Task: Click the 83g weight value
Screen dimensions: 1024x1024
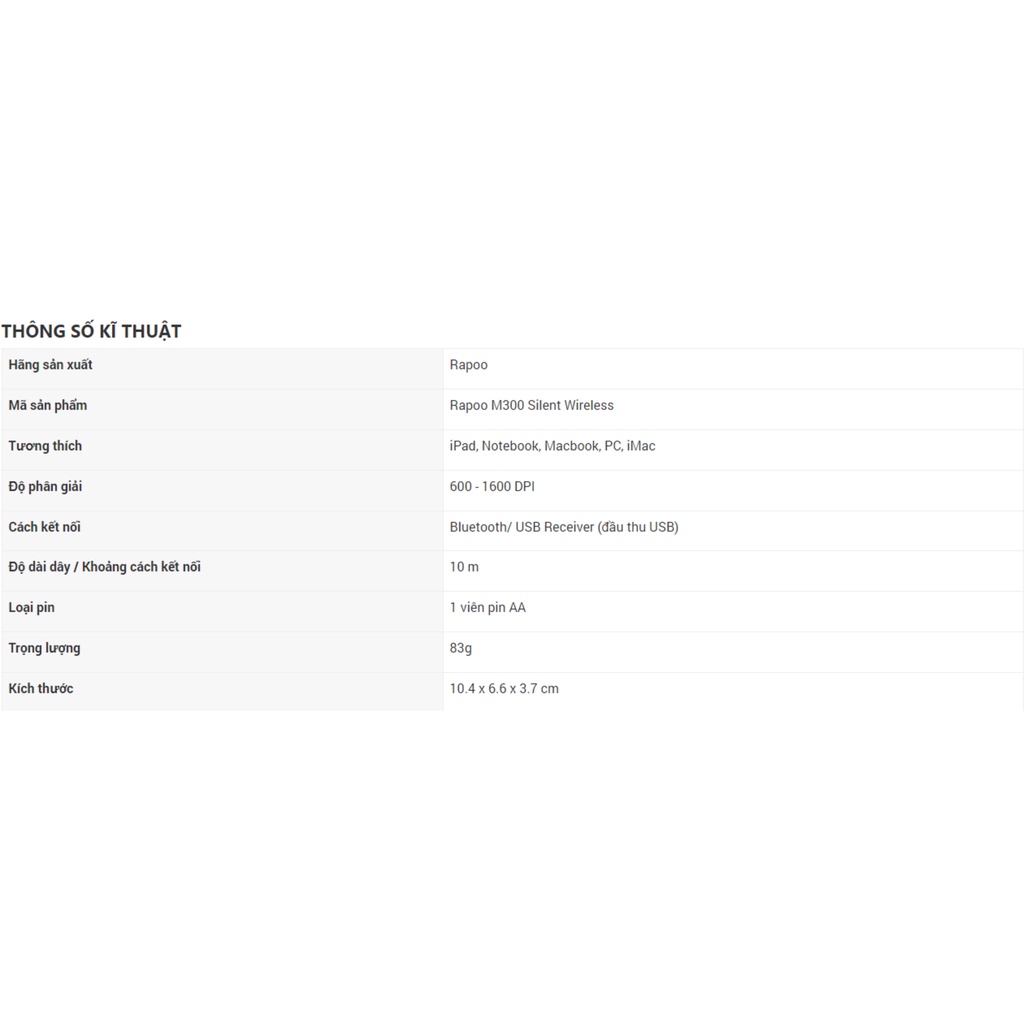Action: (x=461, y=648)
